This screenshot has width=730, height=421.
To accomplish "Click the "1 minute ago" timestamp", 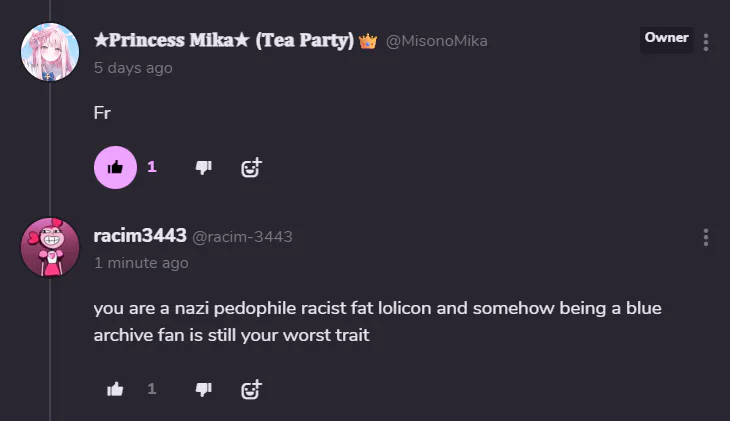I will [x=141, y=263].
